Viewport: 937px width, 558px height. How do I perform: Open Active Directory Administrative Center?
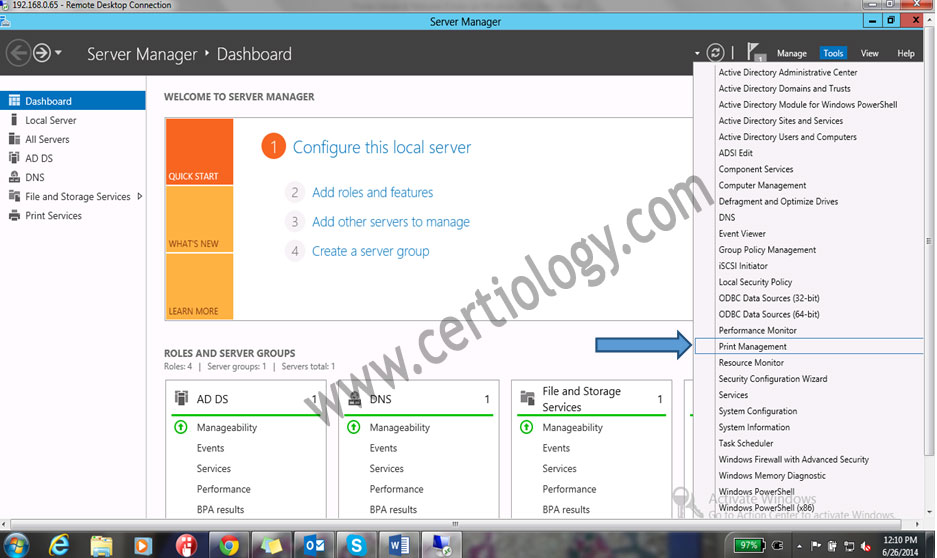[788, 72]
